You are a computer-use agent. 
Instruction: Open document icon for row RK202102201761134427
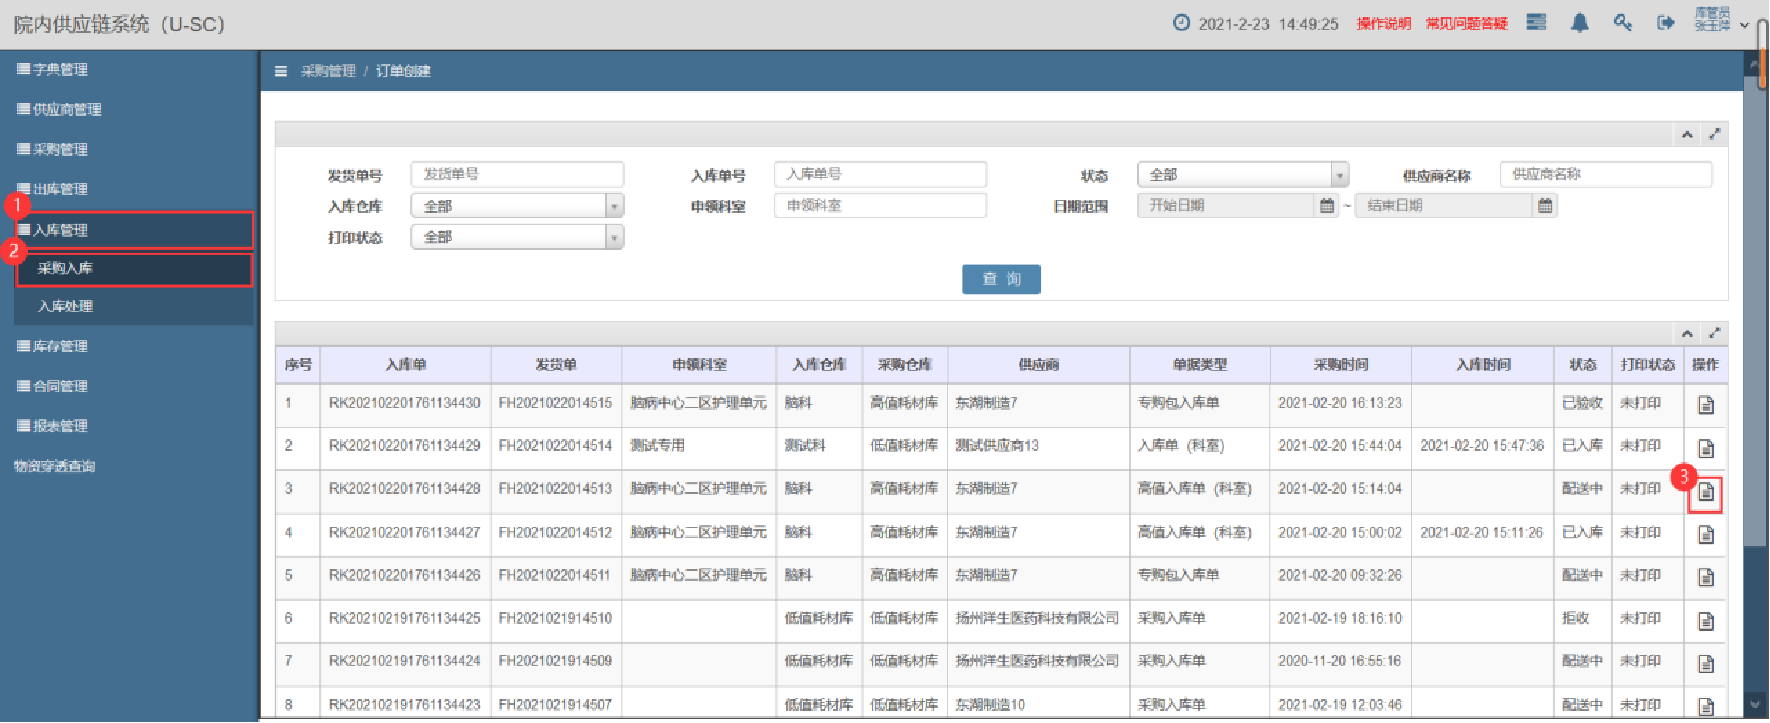[1706, 535]
